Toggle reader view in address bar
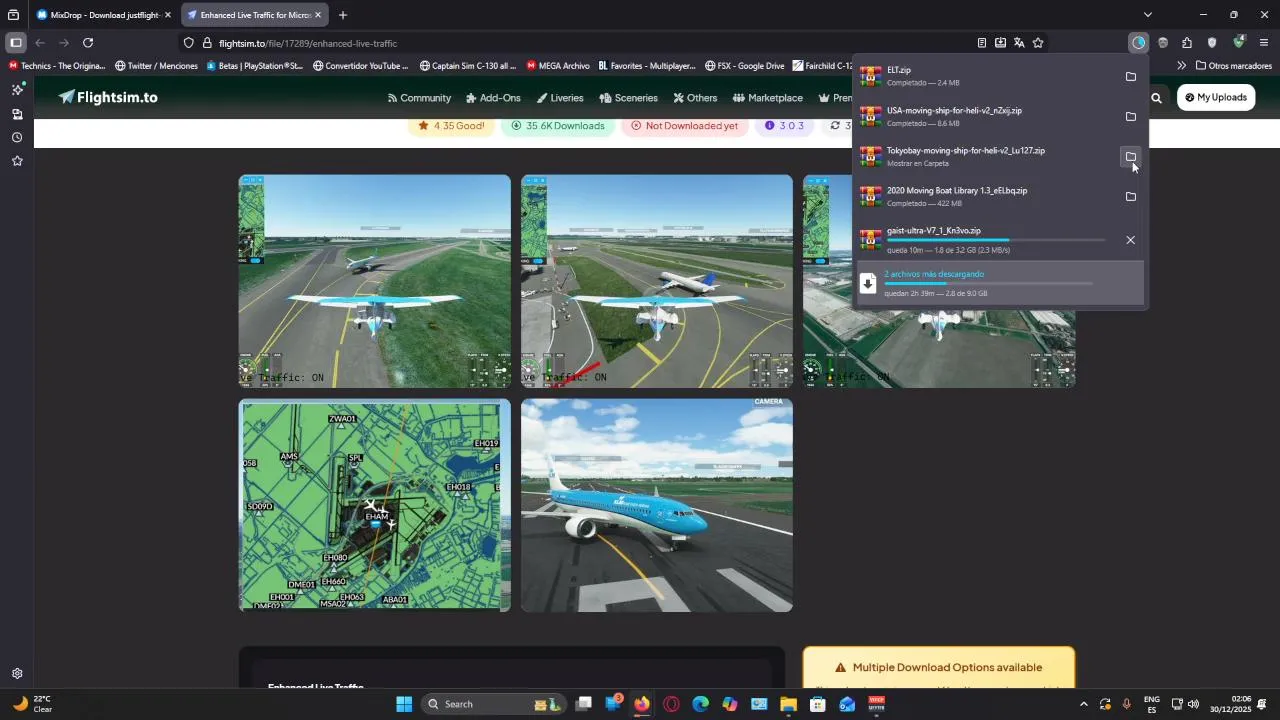 pyautogui.click(x=982, y=43)
